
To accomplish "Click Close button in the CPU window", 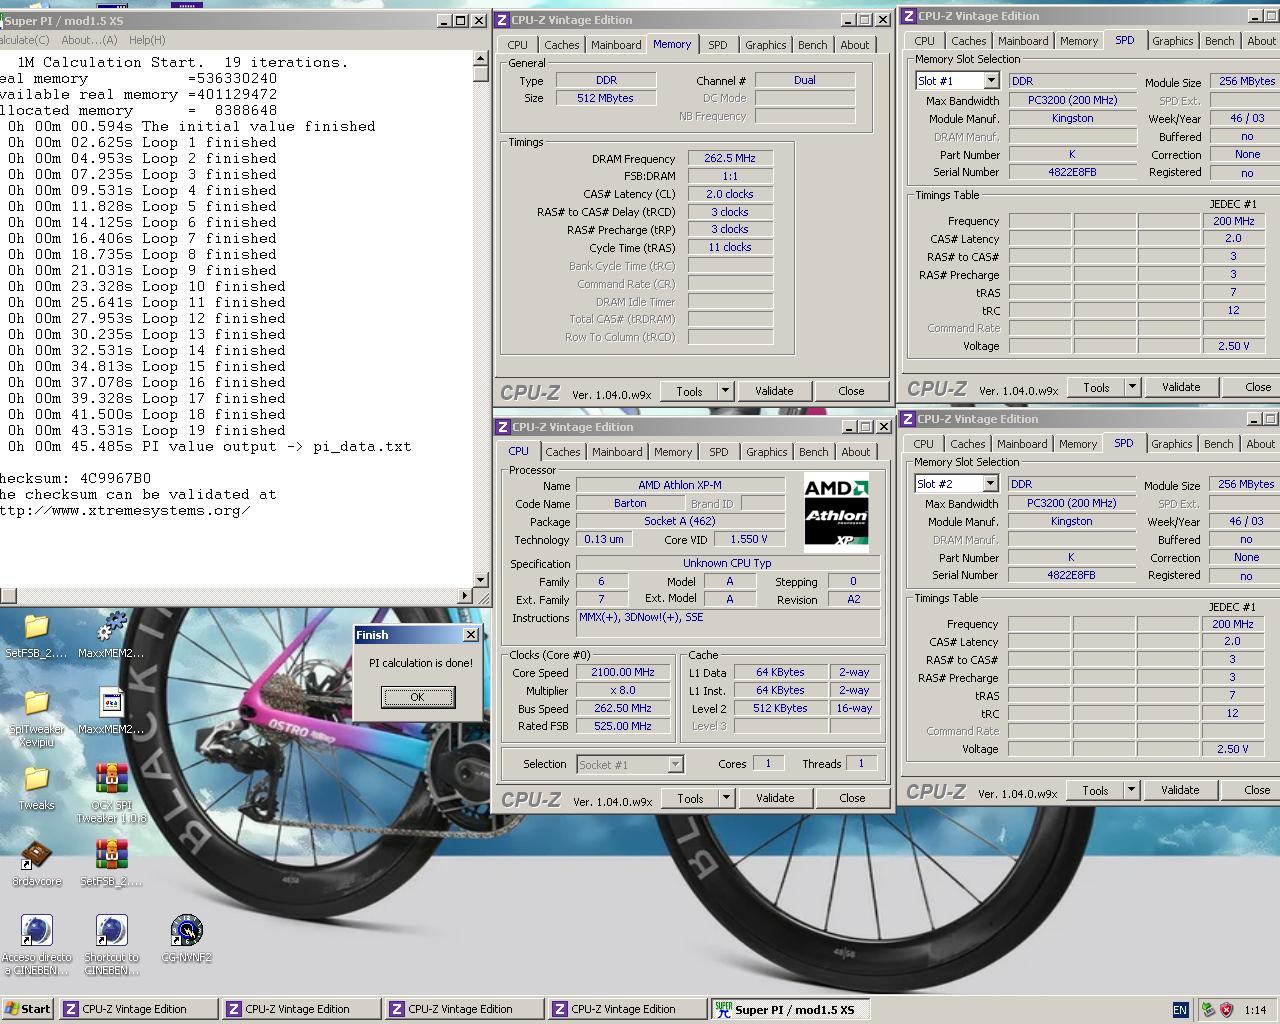I will [852, 798].
